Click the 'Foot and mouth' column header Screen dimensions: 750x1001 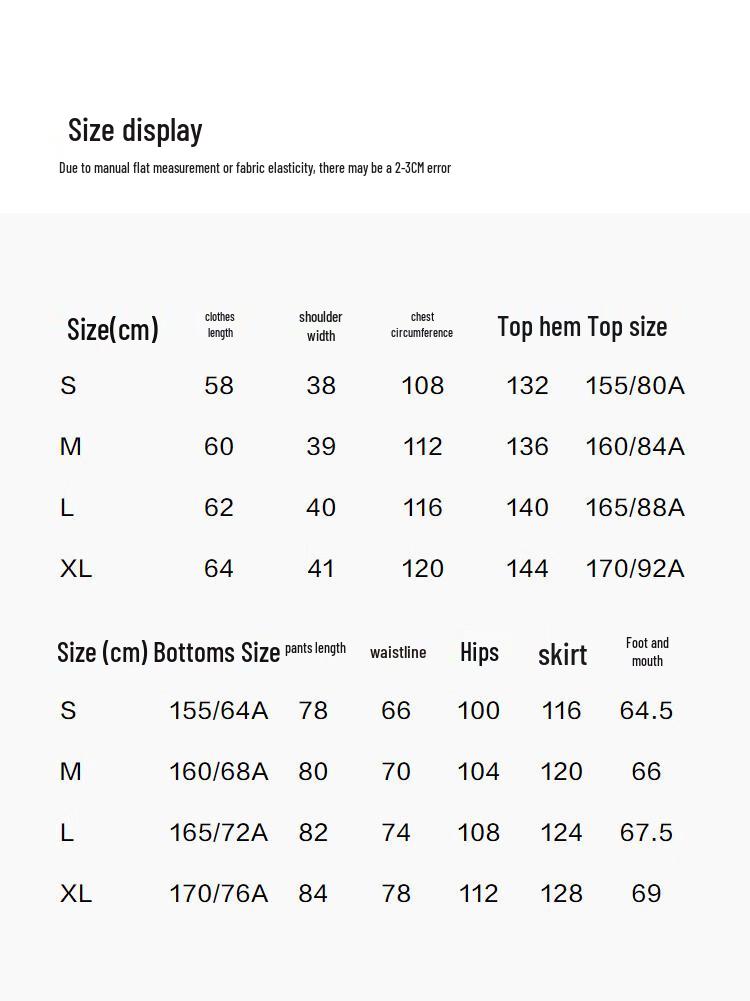click(647, 652)
